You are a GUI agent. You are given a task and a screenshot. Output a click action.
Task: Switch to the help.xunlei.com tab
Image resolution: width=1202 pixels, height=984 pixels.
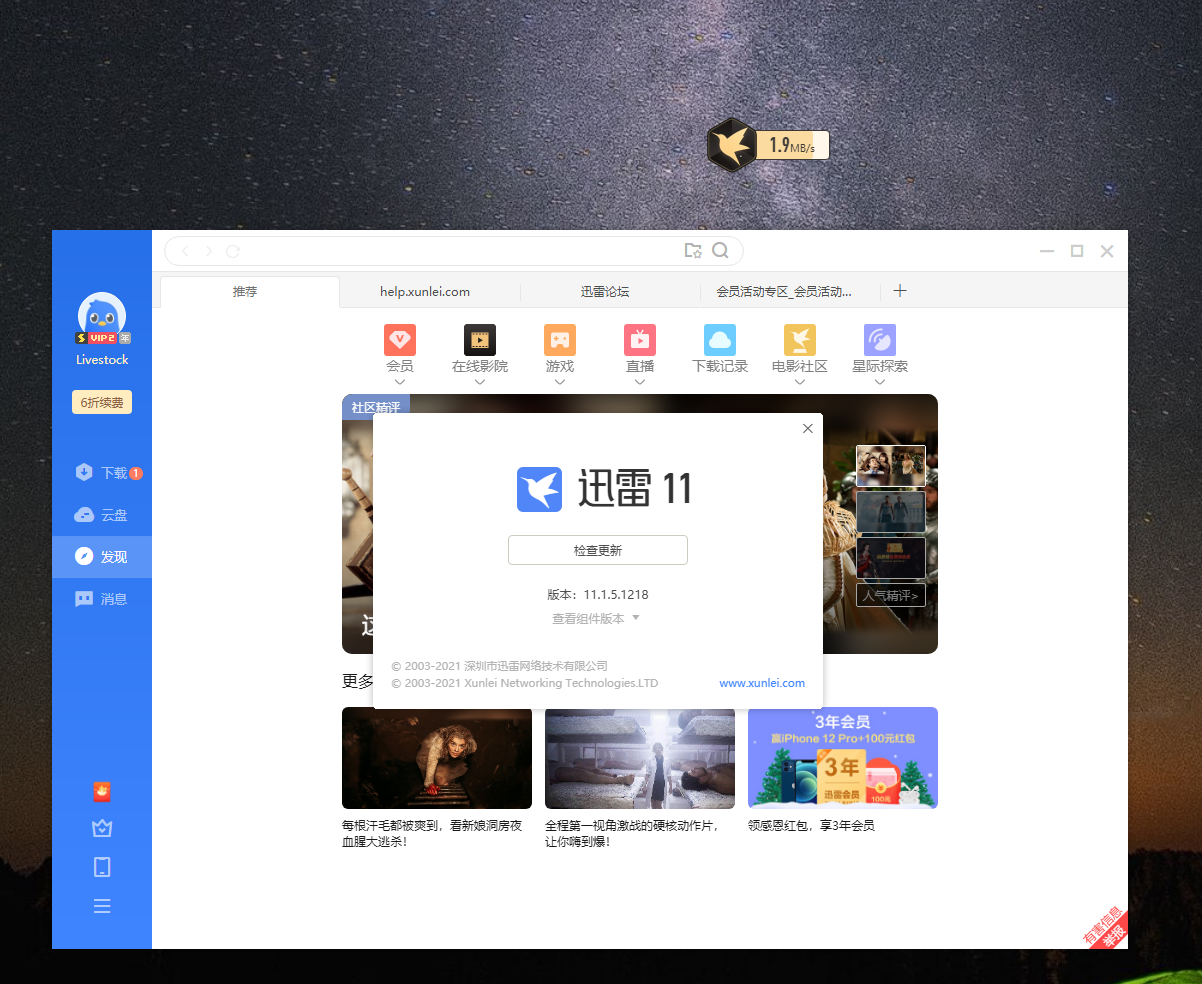(425, 292)
